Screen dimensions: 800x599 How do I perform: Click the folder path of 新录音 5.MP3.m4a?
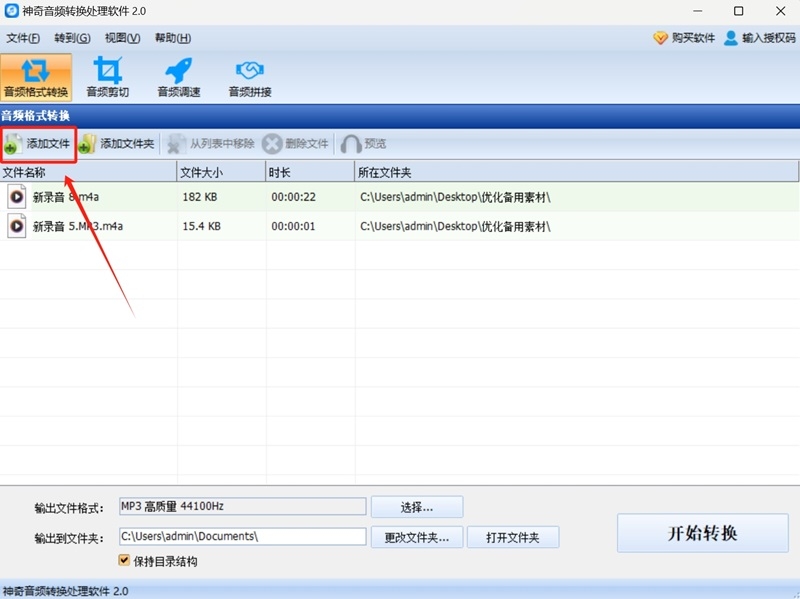(x=455, y=226)
